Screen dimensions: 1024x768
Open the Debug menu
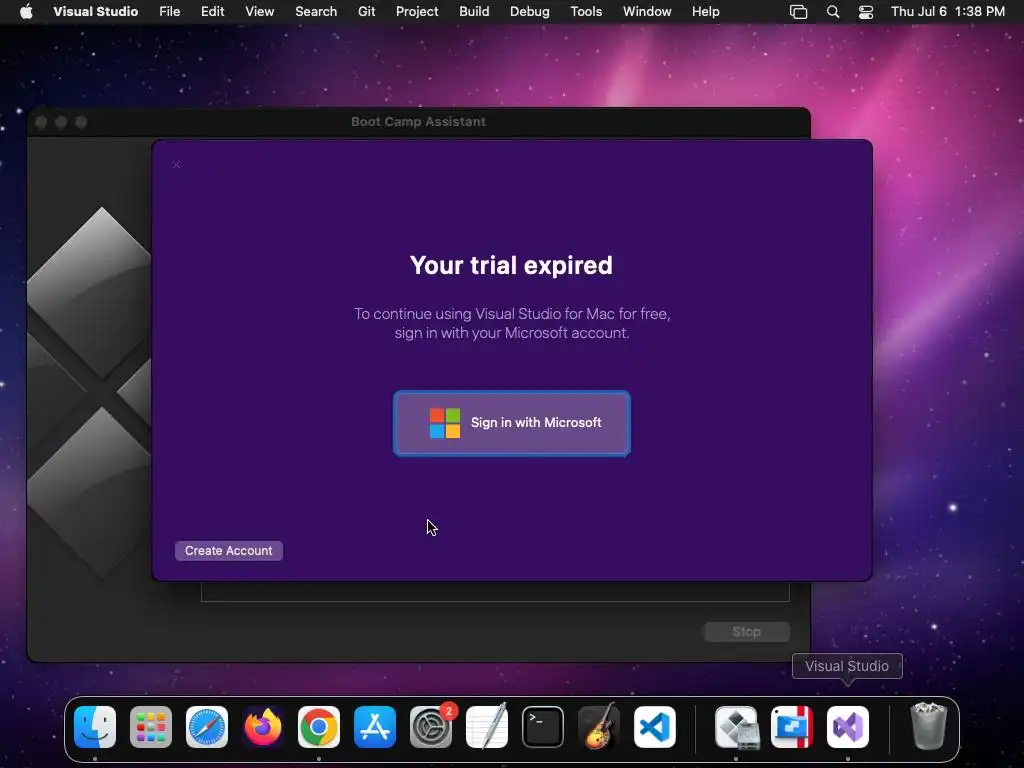coord(530,11)
